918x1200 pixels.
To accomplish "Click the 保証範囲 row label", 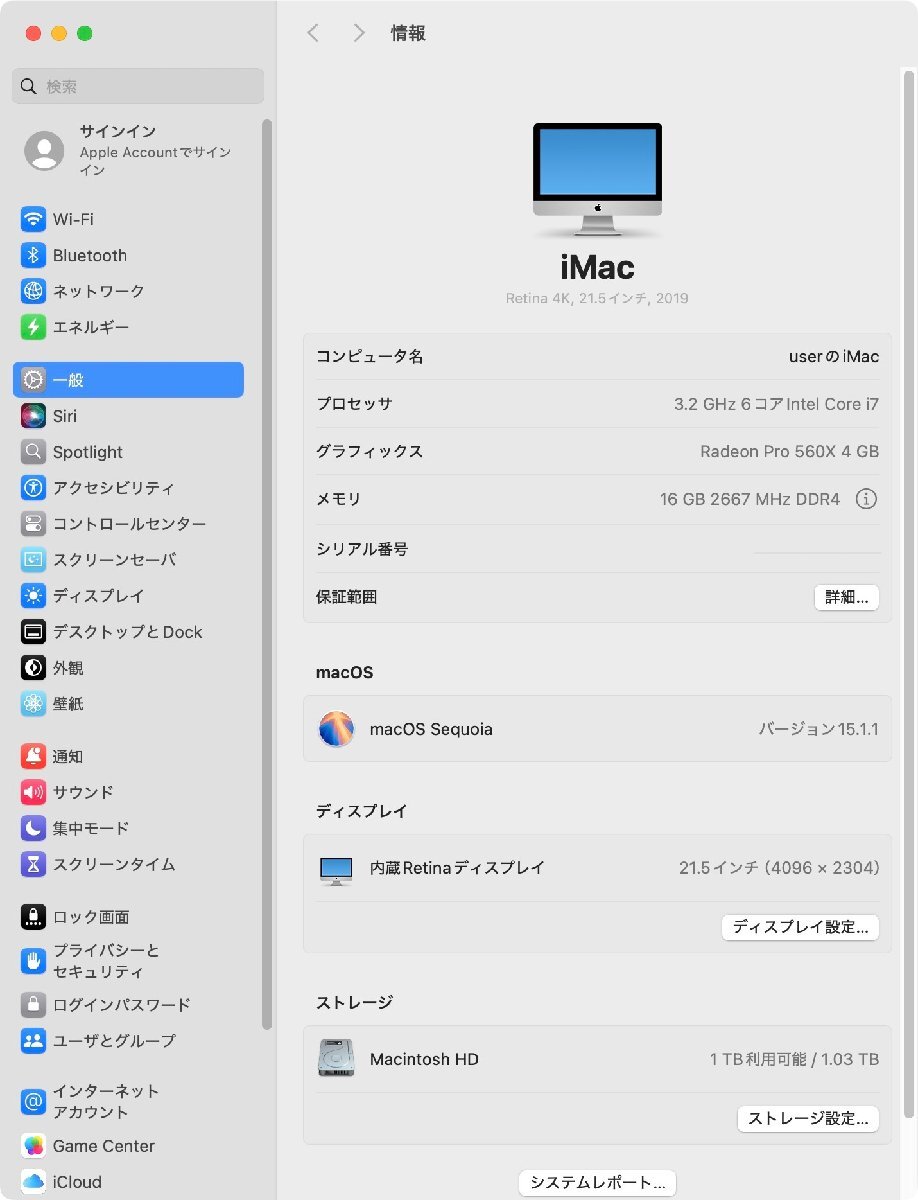I will [x=346, y=597].
